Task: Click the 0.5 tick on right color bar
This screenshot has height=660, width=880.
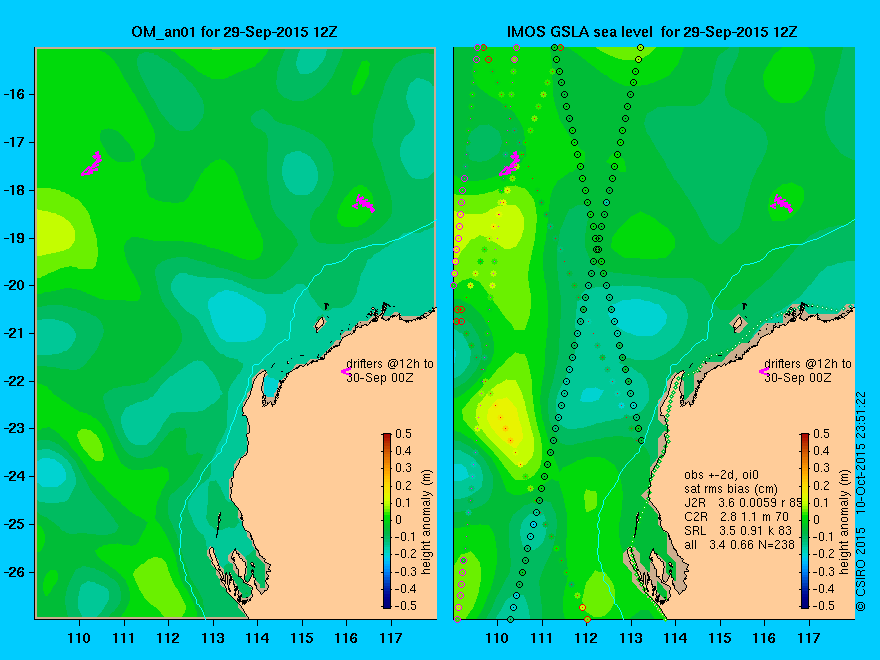Action: pyautogui.click(x=822, y=434)
